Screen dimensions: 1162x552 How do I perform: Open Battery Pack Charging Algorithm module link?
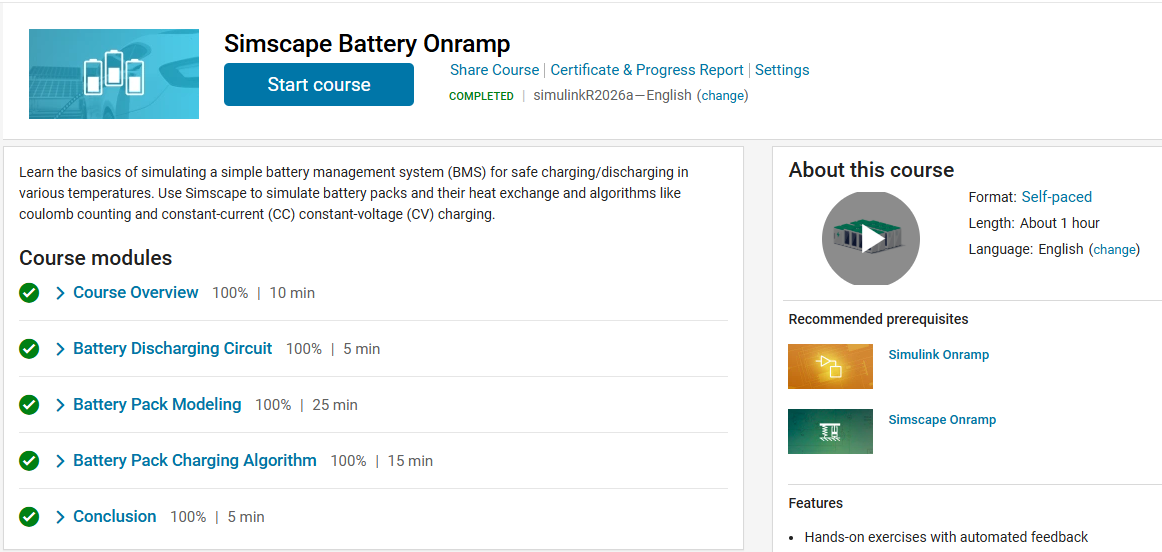tap(195, 461)
